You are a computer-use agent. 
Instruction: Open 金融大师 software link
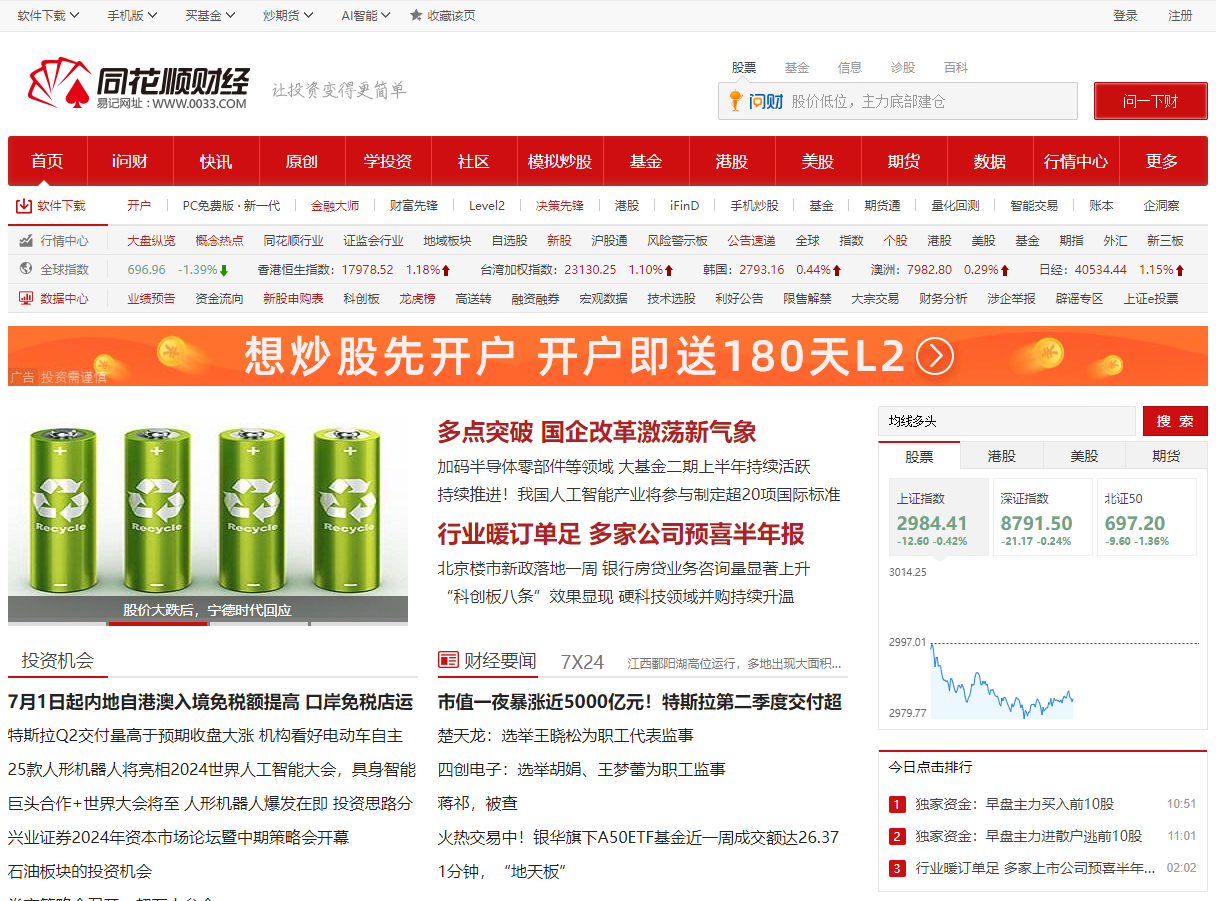click(335, 206)
